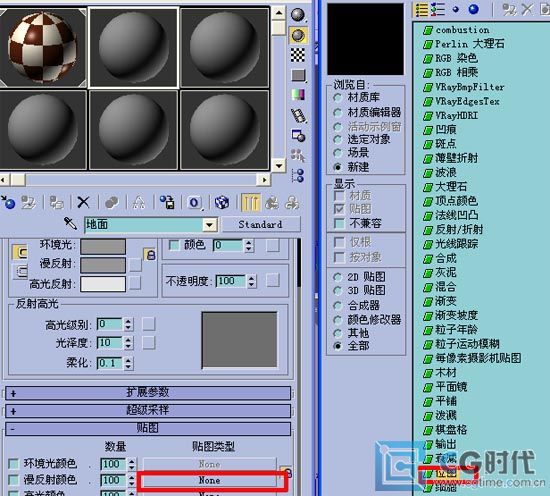This screenshot has height=496, width=550.
Task: Click the Make Unique icon
Action: 139,202
